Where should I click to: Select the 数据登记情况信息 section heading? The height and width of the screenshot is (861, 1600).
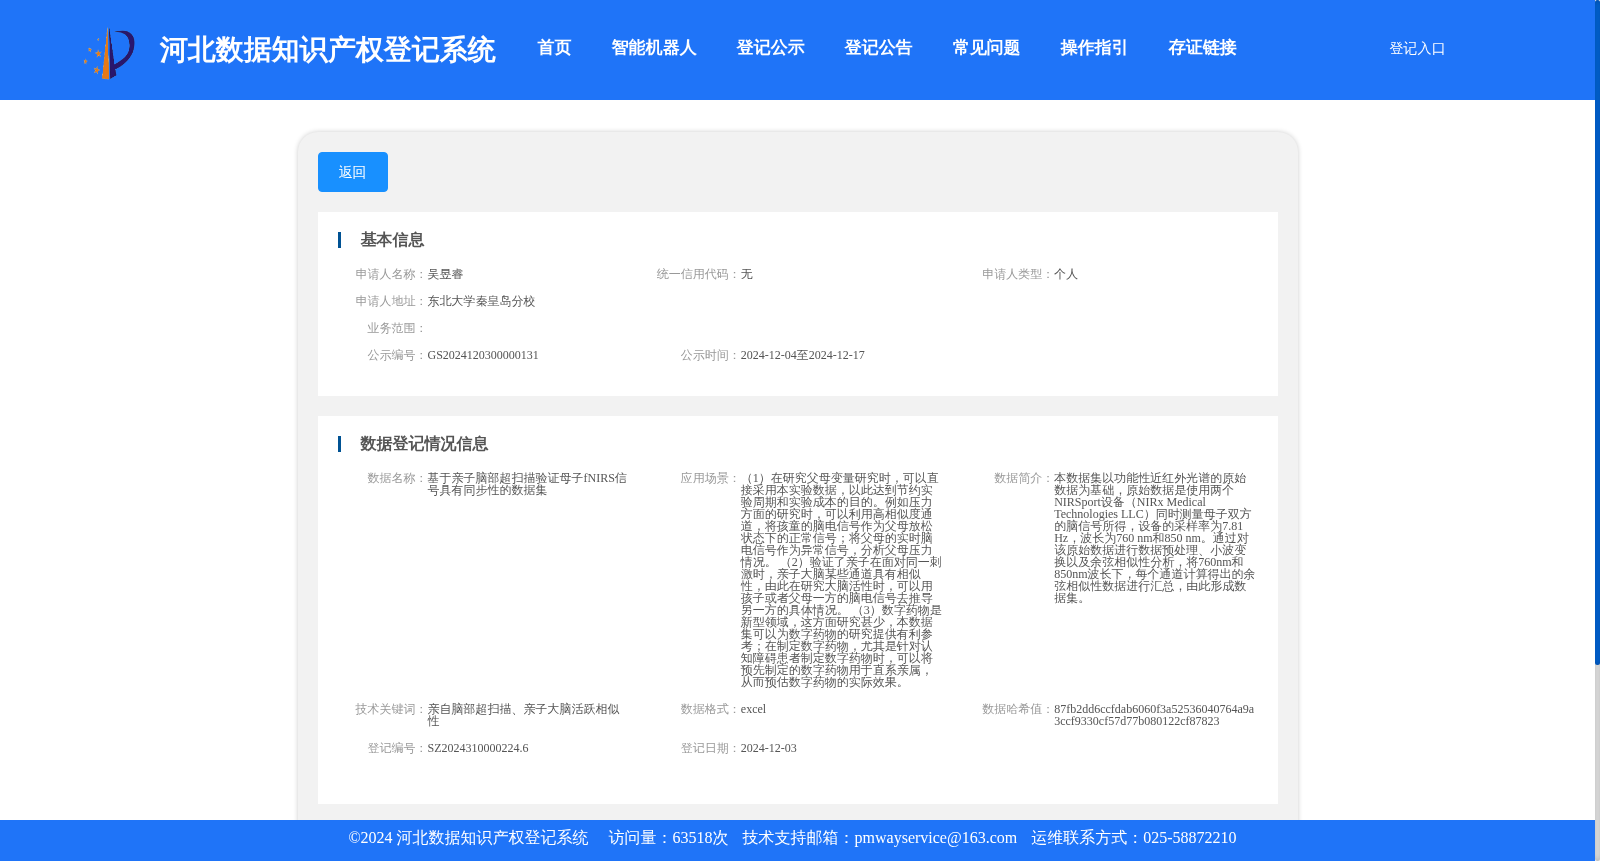coord(424,444)
